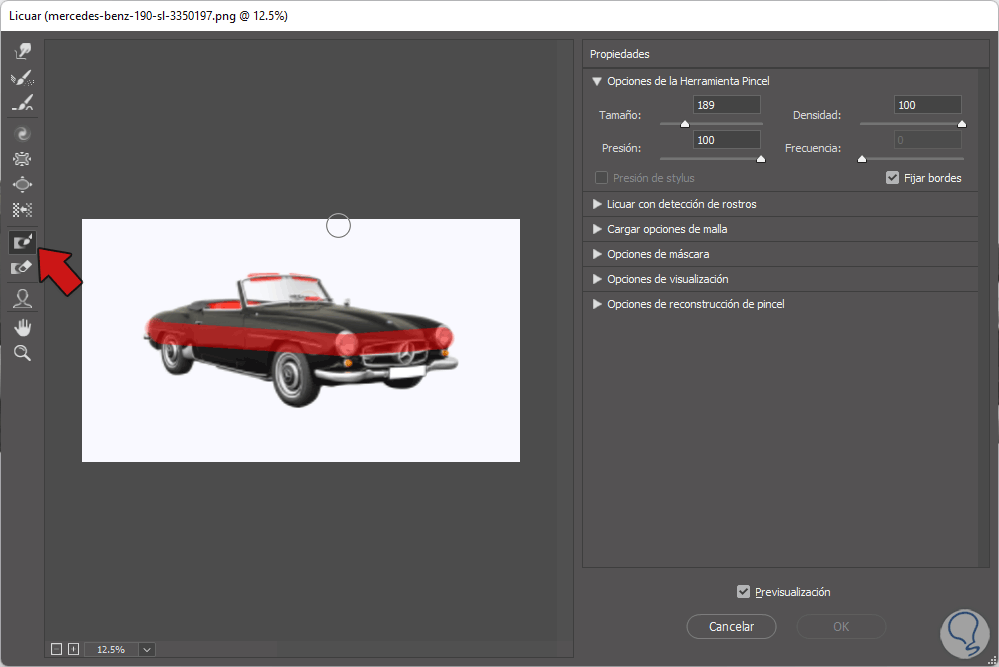999x667 pixels.
Task: Uncheck the Previsualización checkbox
Action: (x=743, y=592)
